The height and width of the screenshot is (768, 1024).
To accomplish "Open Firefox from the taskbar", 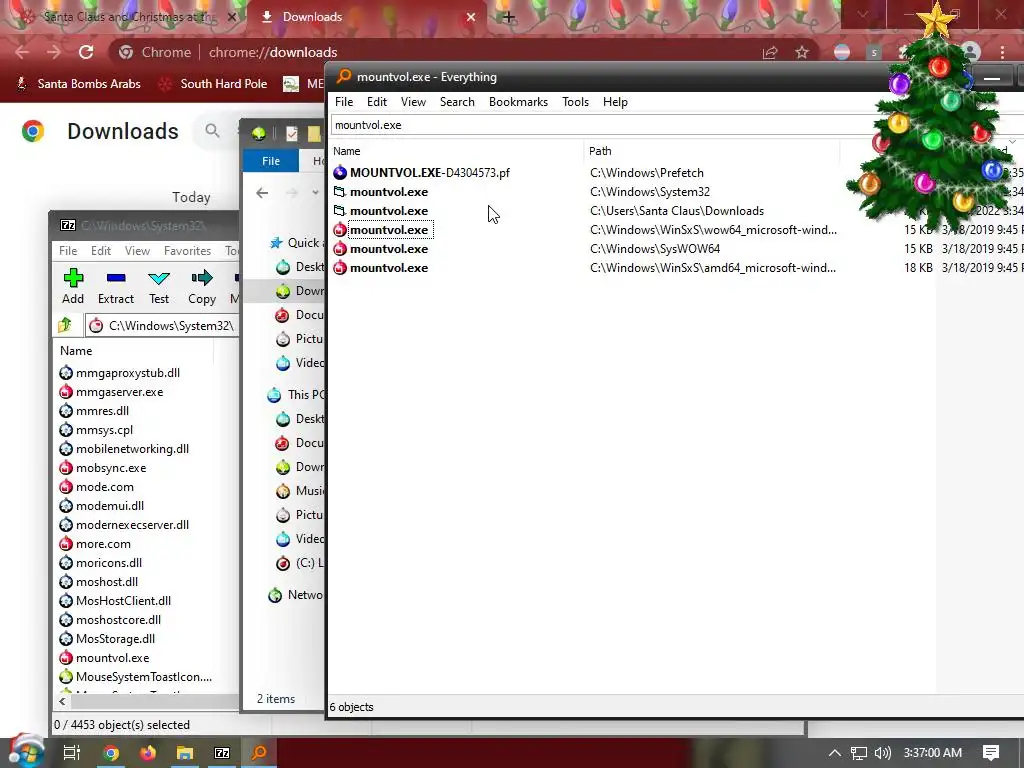I will [x=148, y=753].
